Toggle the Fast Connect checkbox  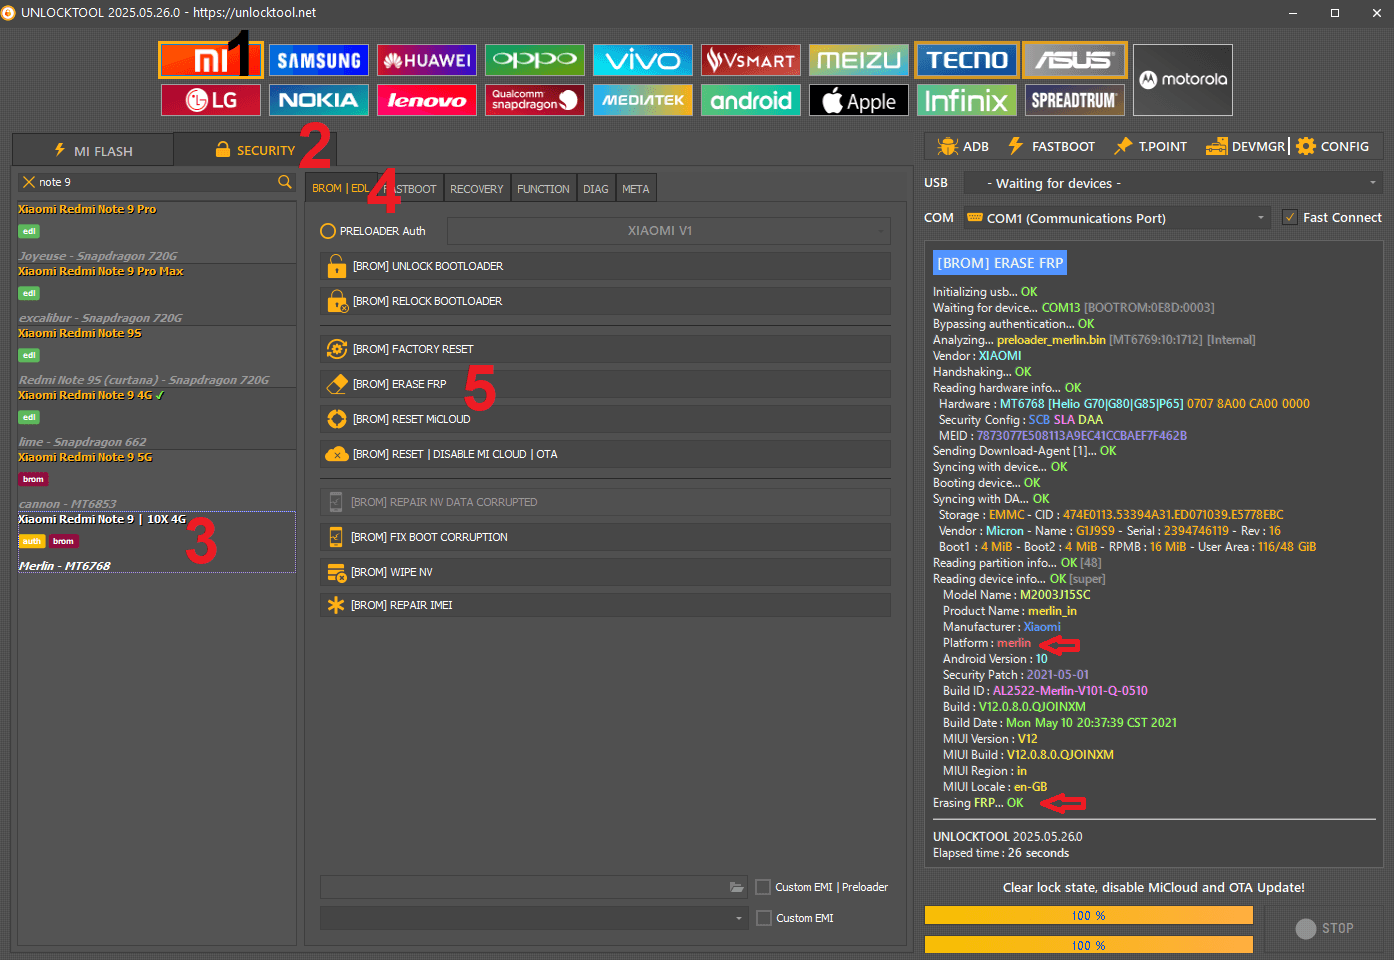tap(1290, 218)
